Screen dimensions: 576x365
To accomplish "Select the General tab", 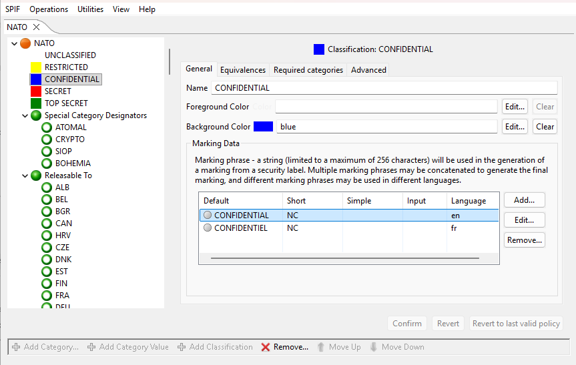I will pos(199,69).
